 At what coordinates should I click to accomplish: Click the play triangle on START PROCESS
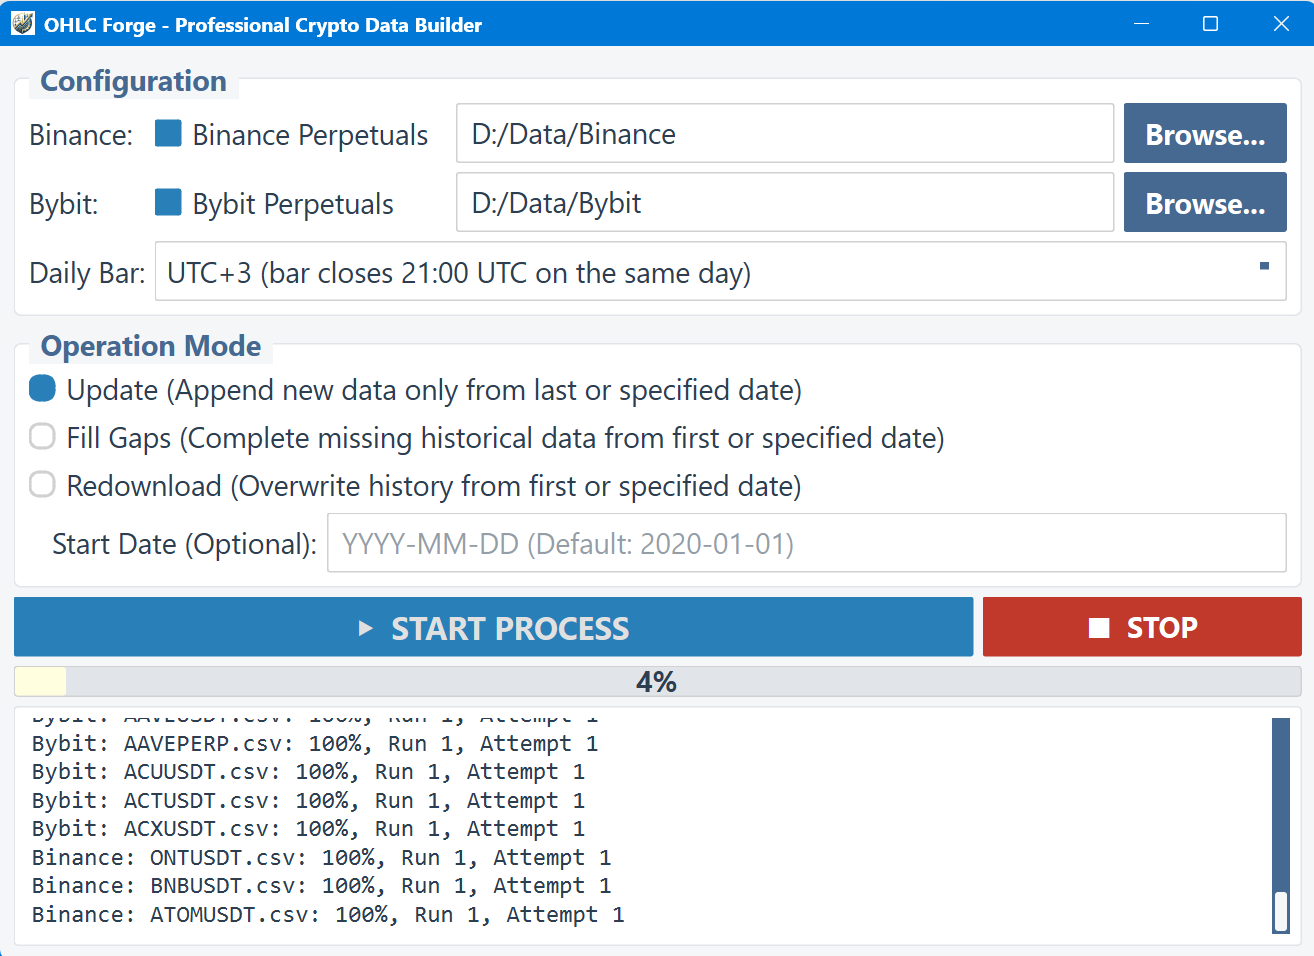click(365, 628)
